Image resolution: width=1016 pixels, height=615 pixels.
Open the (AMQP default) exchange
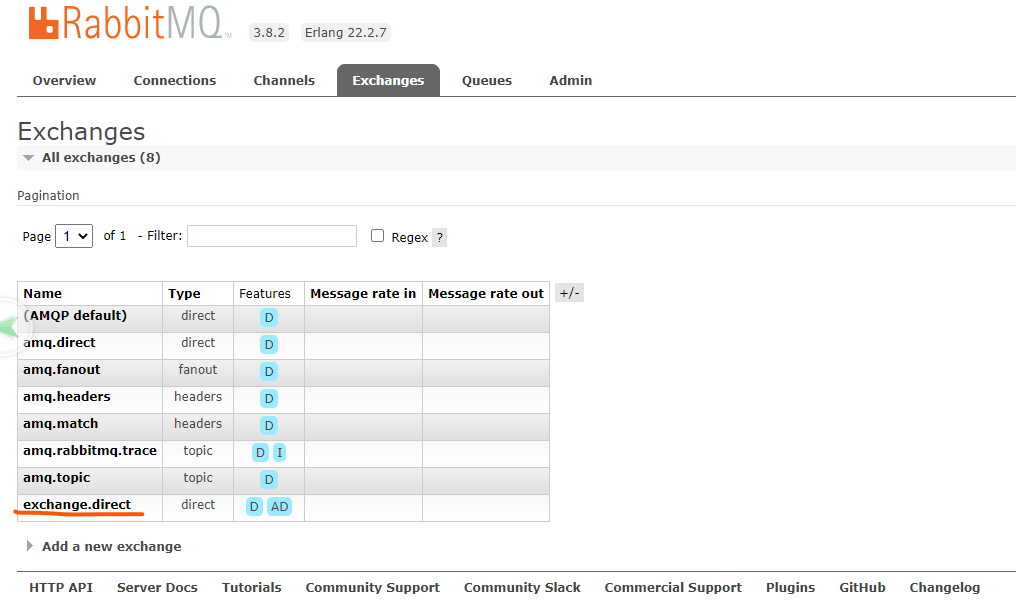pyautogui.click(x=75, y=316)
